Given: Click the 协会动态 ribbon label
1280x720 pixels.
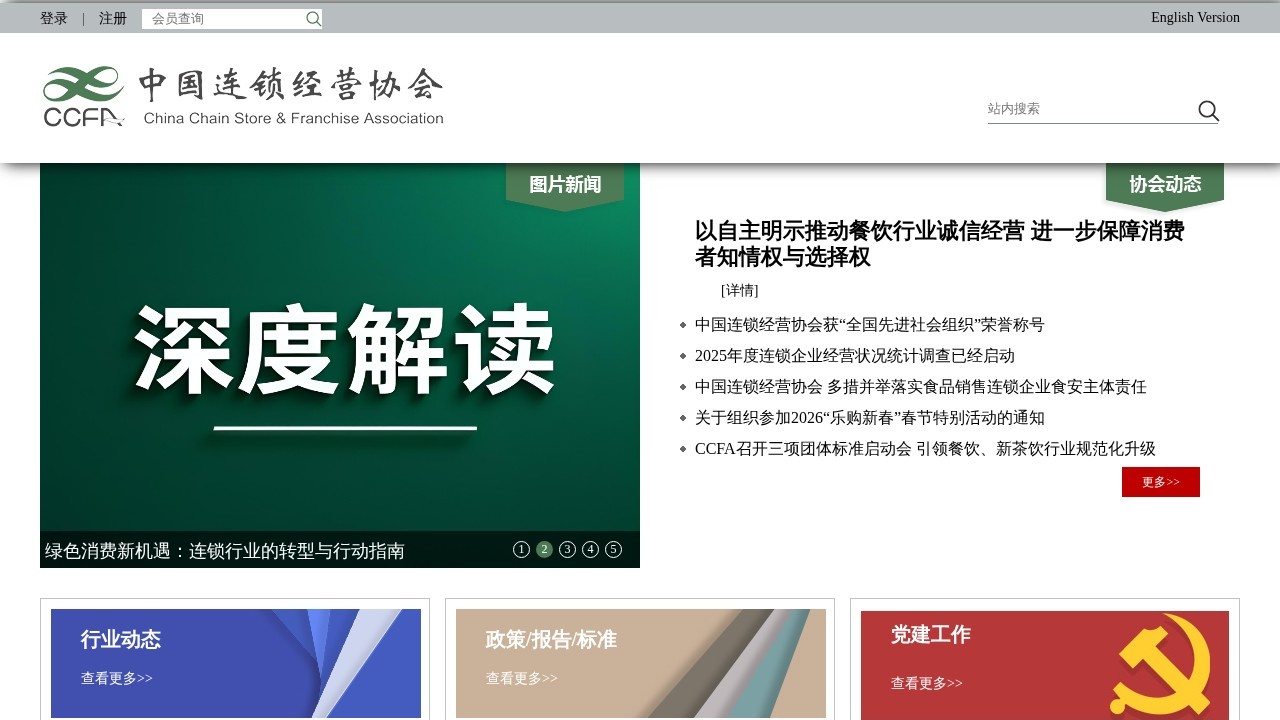Looking at the screenshot, I should point(1164,184).
